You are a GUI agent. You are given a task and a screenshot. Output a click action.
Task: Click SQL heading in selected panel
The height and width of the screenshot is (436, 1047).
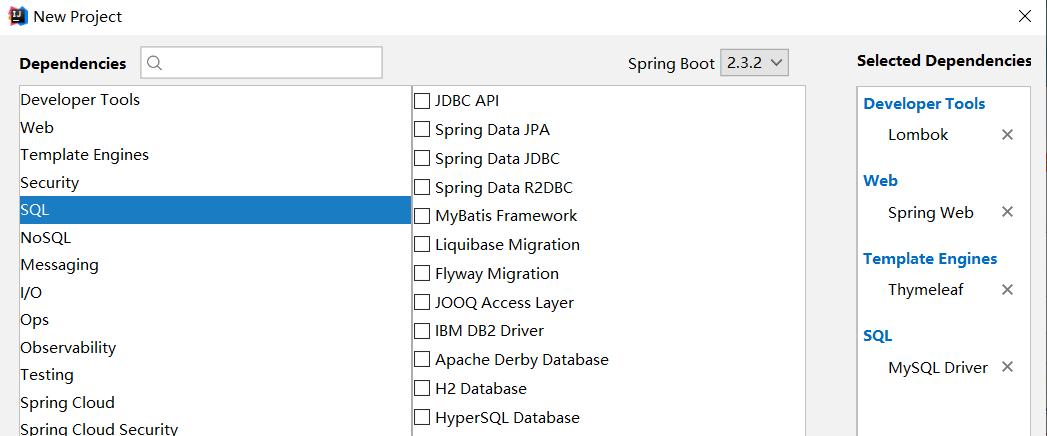click(877, 336)
